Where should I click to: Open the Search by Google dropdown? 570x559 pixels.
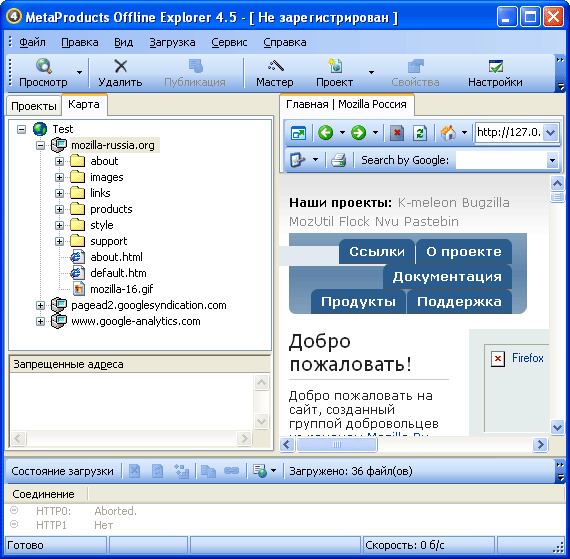coord(552,160)
